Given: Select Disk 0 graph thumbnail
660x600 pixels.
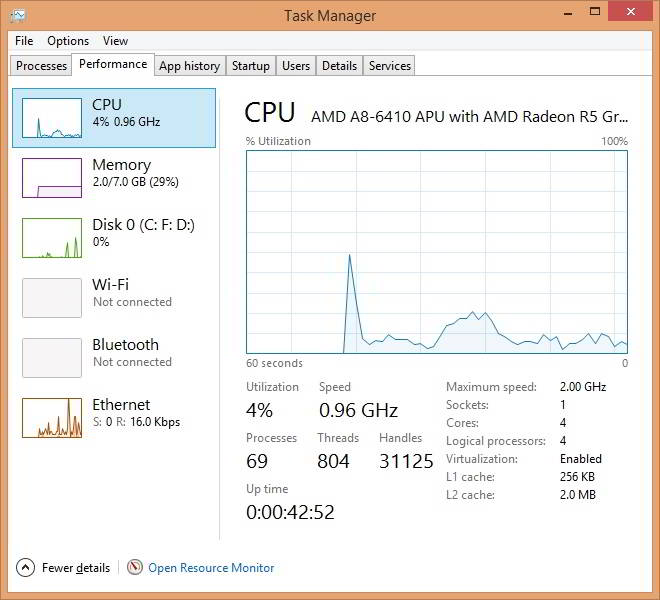Looking at the screenshot, I should (52, 238).
